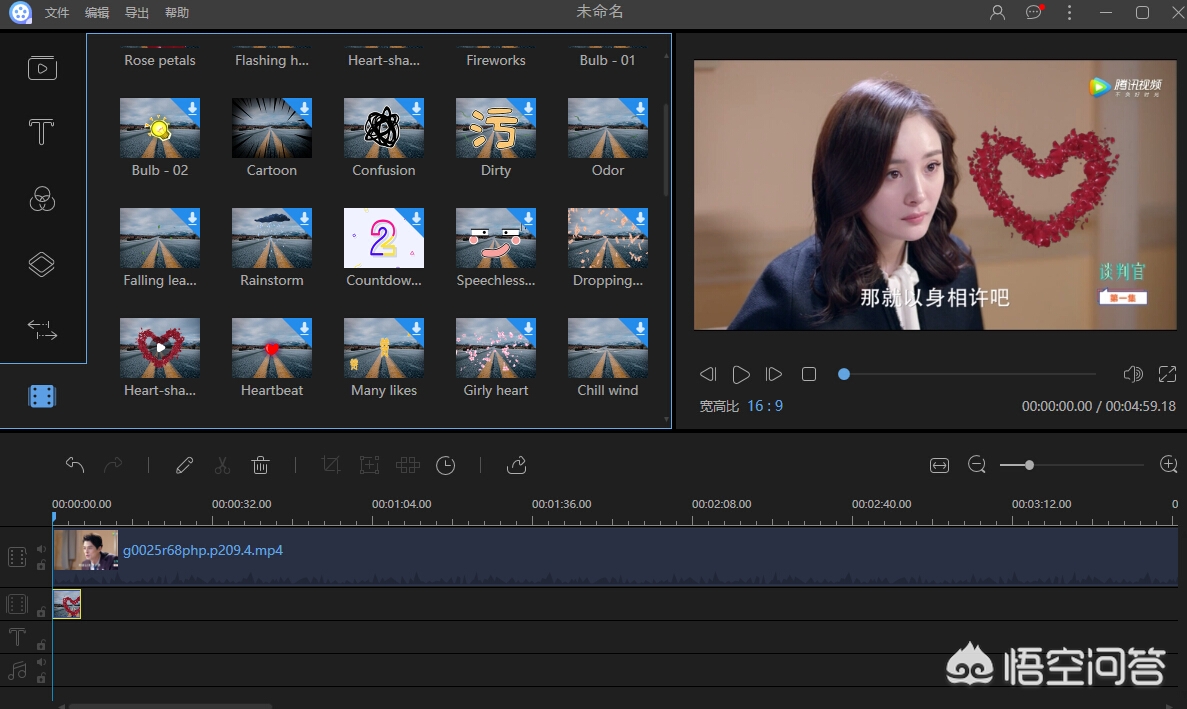Mute the music track speaker
1187x709 pixels.
[42, 662]
